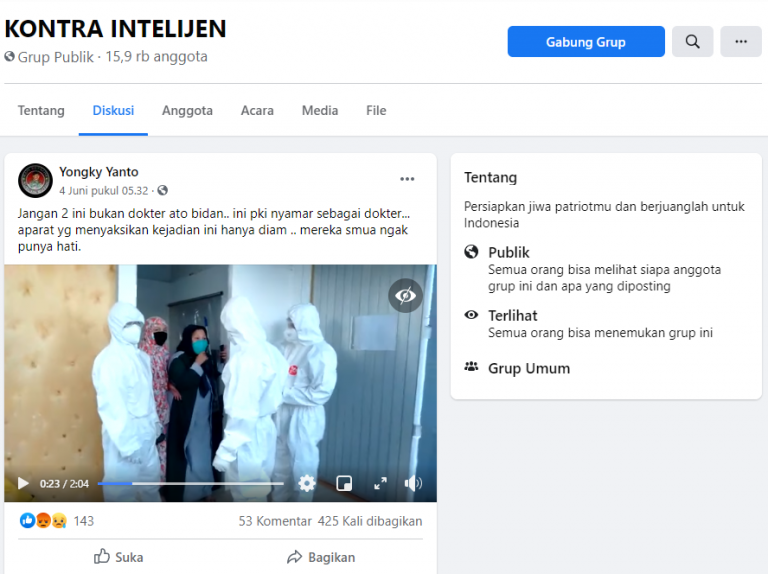Open the Anggota tab

(187, 111)
